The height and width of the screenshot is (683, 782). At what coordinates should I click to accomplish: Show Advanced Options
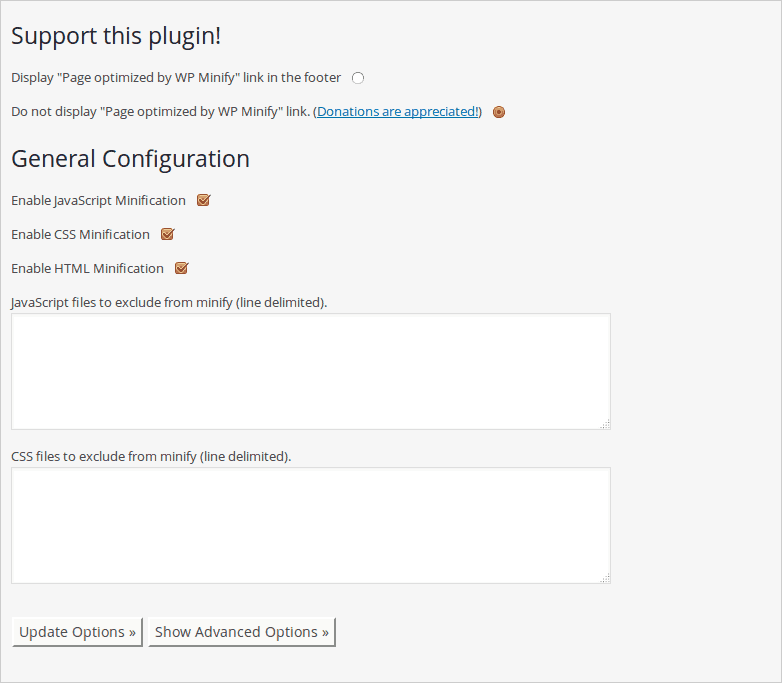(x=242, y=632)
